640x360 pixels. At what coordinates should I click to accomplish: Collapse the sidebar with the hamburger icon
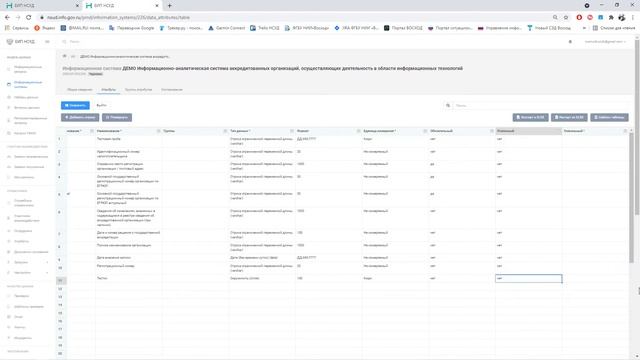click(47, 42)
